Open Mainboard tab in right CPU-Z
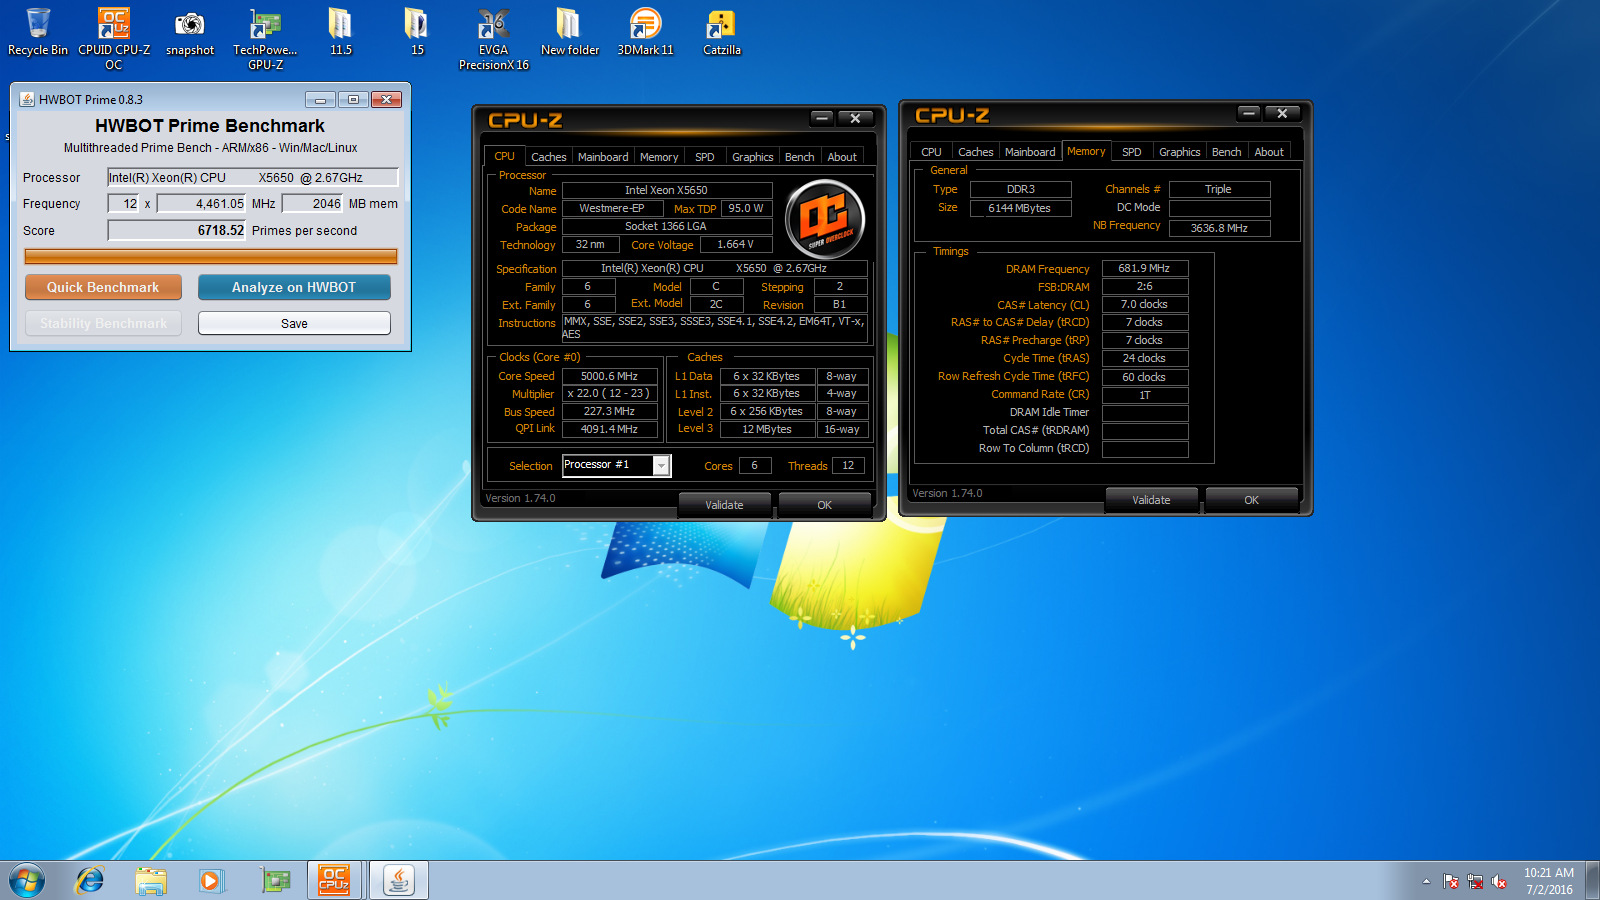Screen dimensions: 1600x900 point(1030,152)
